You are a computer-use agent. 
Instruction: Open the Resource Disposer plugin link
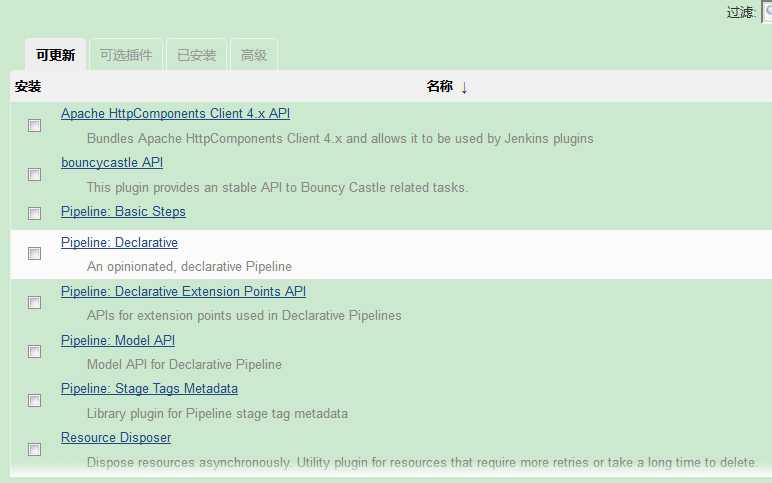(116, 438)
